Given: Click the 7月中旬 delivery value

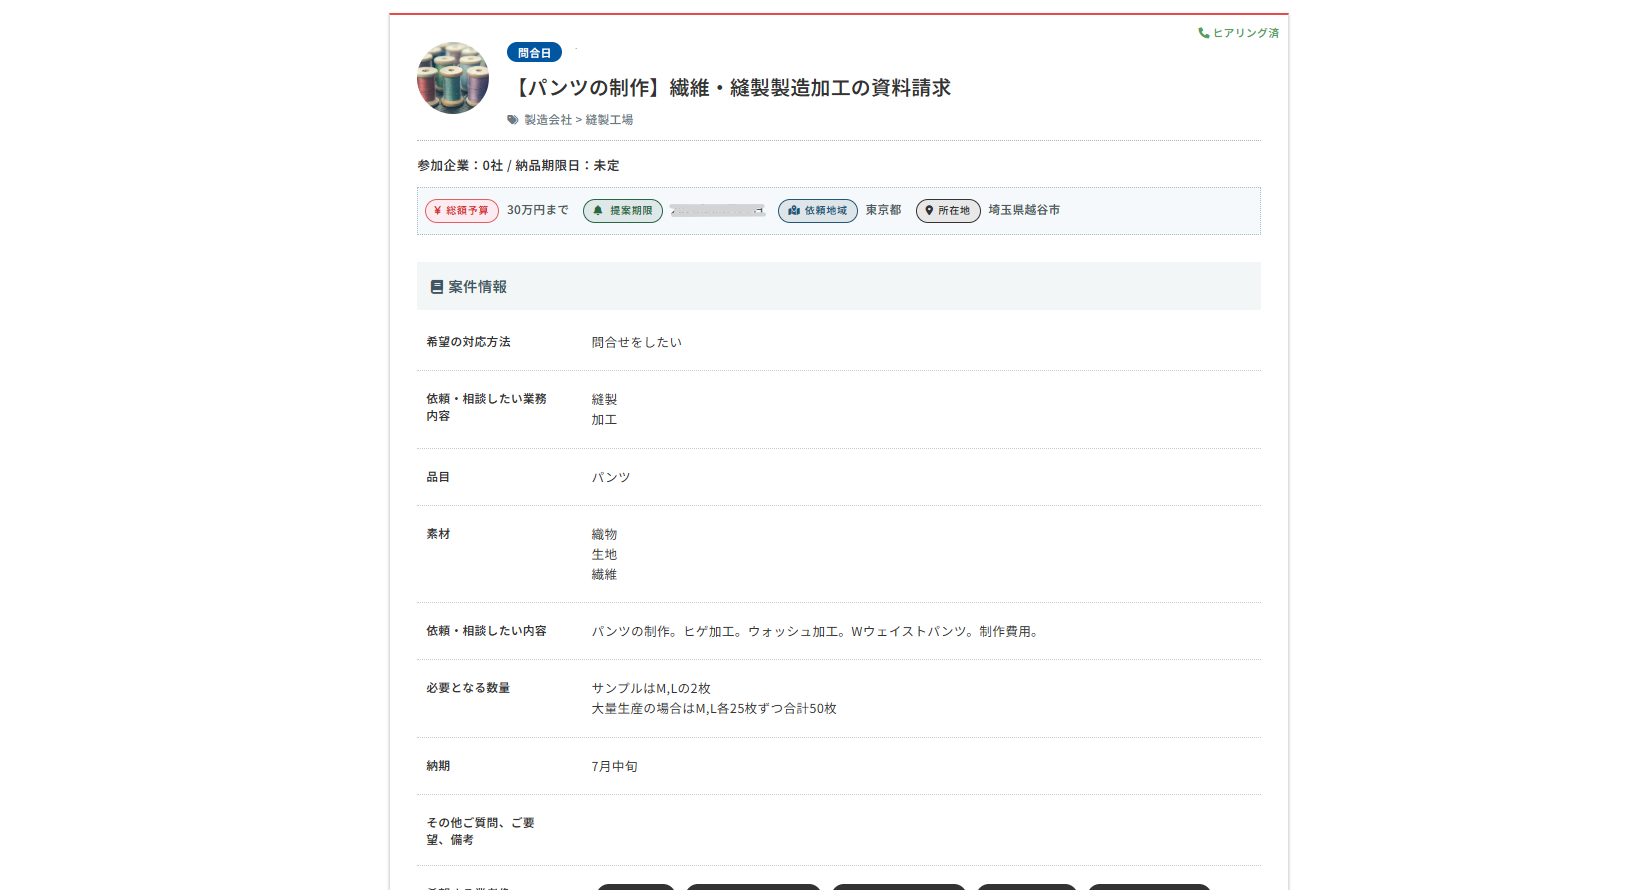Looking at the screenshot, I should 614,766.
